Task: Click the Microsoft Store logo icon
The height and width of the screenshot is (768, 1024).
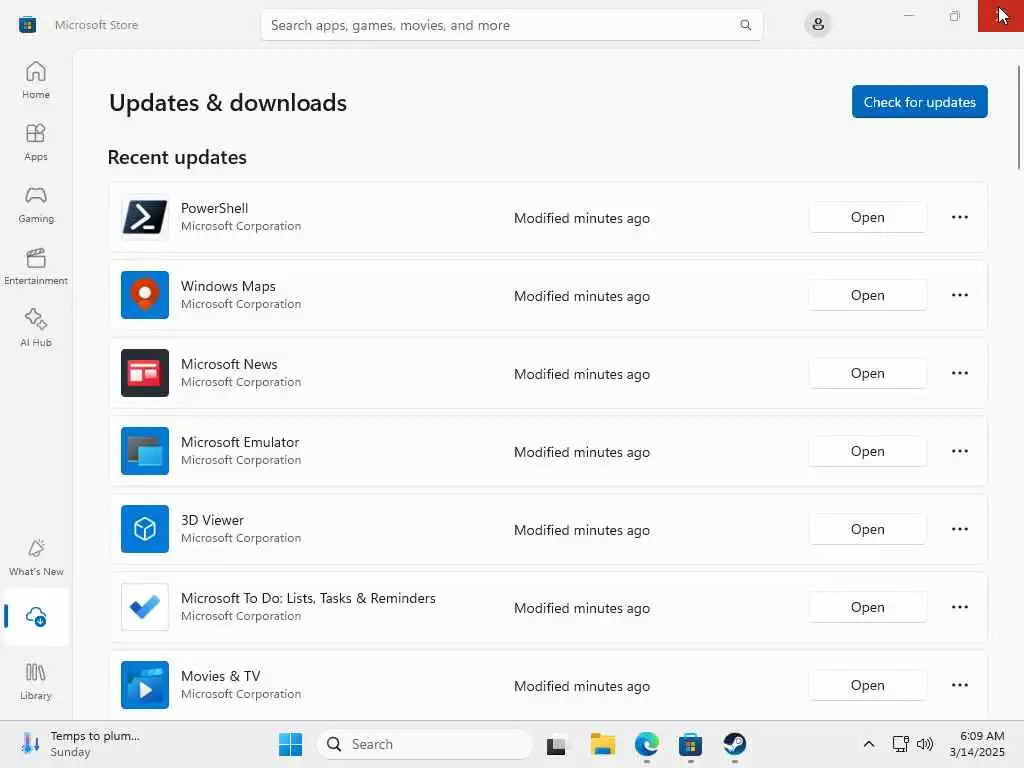Action: pyautogui.click(x=27, y=25)
